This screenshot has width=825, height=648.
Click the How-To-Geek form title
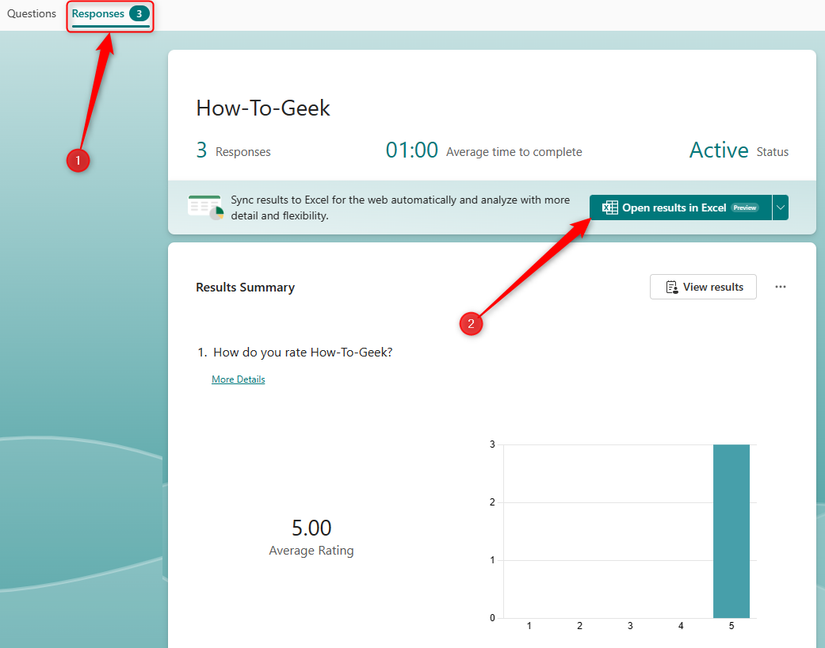[x=263, y=107]
